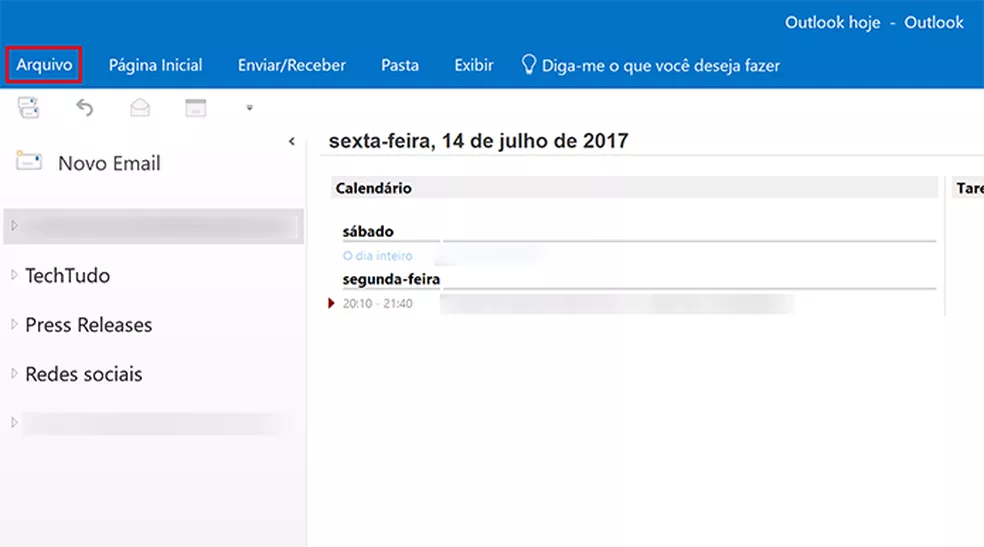Expand the Redes sociais folder triangle
This screenshot has width=984, height=547.
pyautogui.click(x=14, y=373)
